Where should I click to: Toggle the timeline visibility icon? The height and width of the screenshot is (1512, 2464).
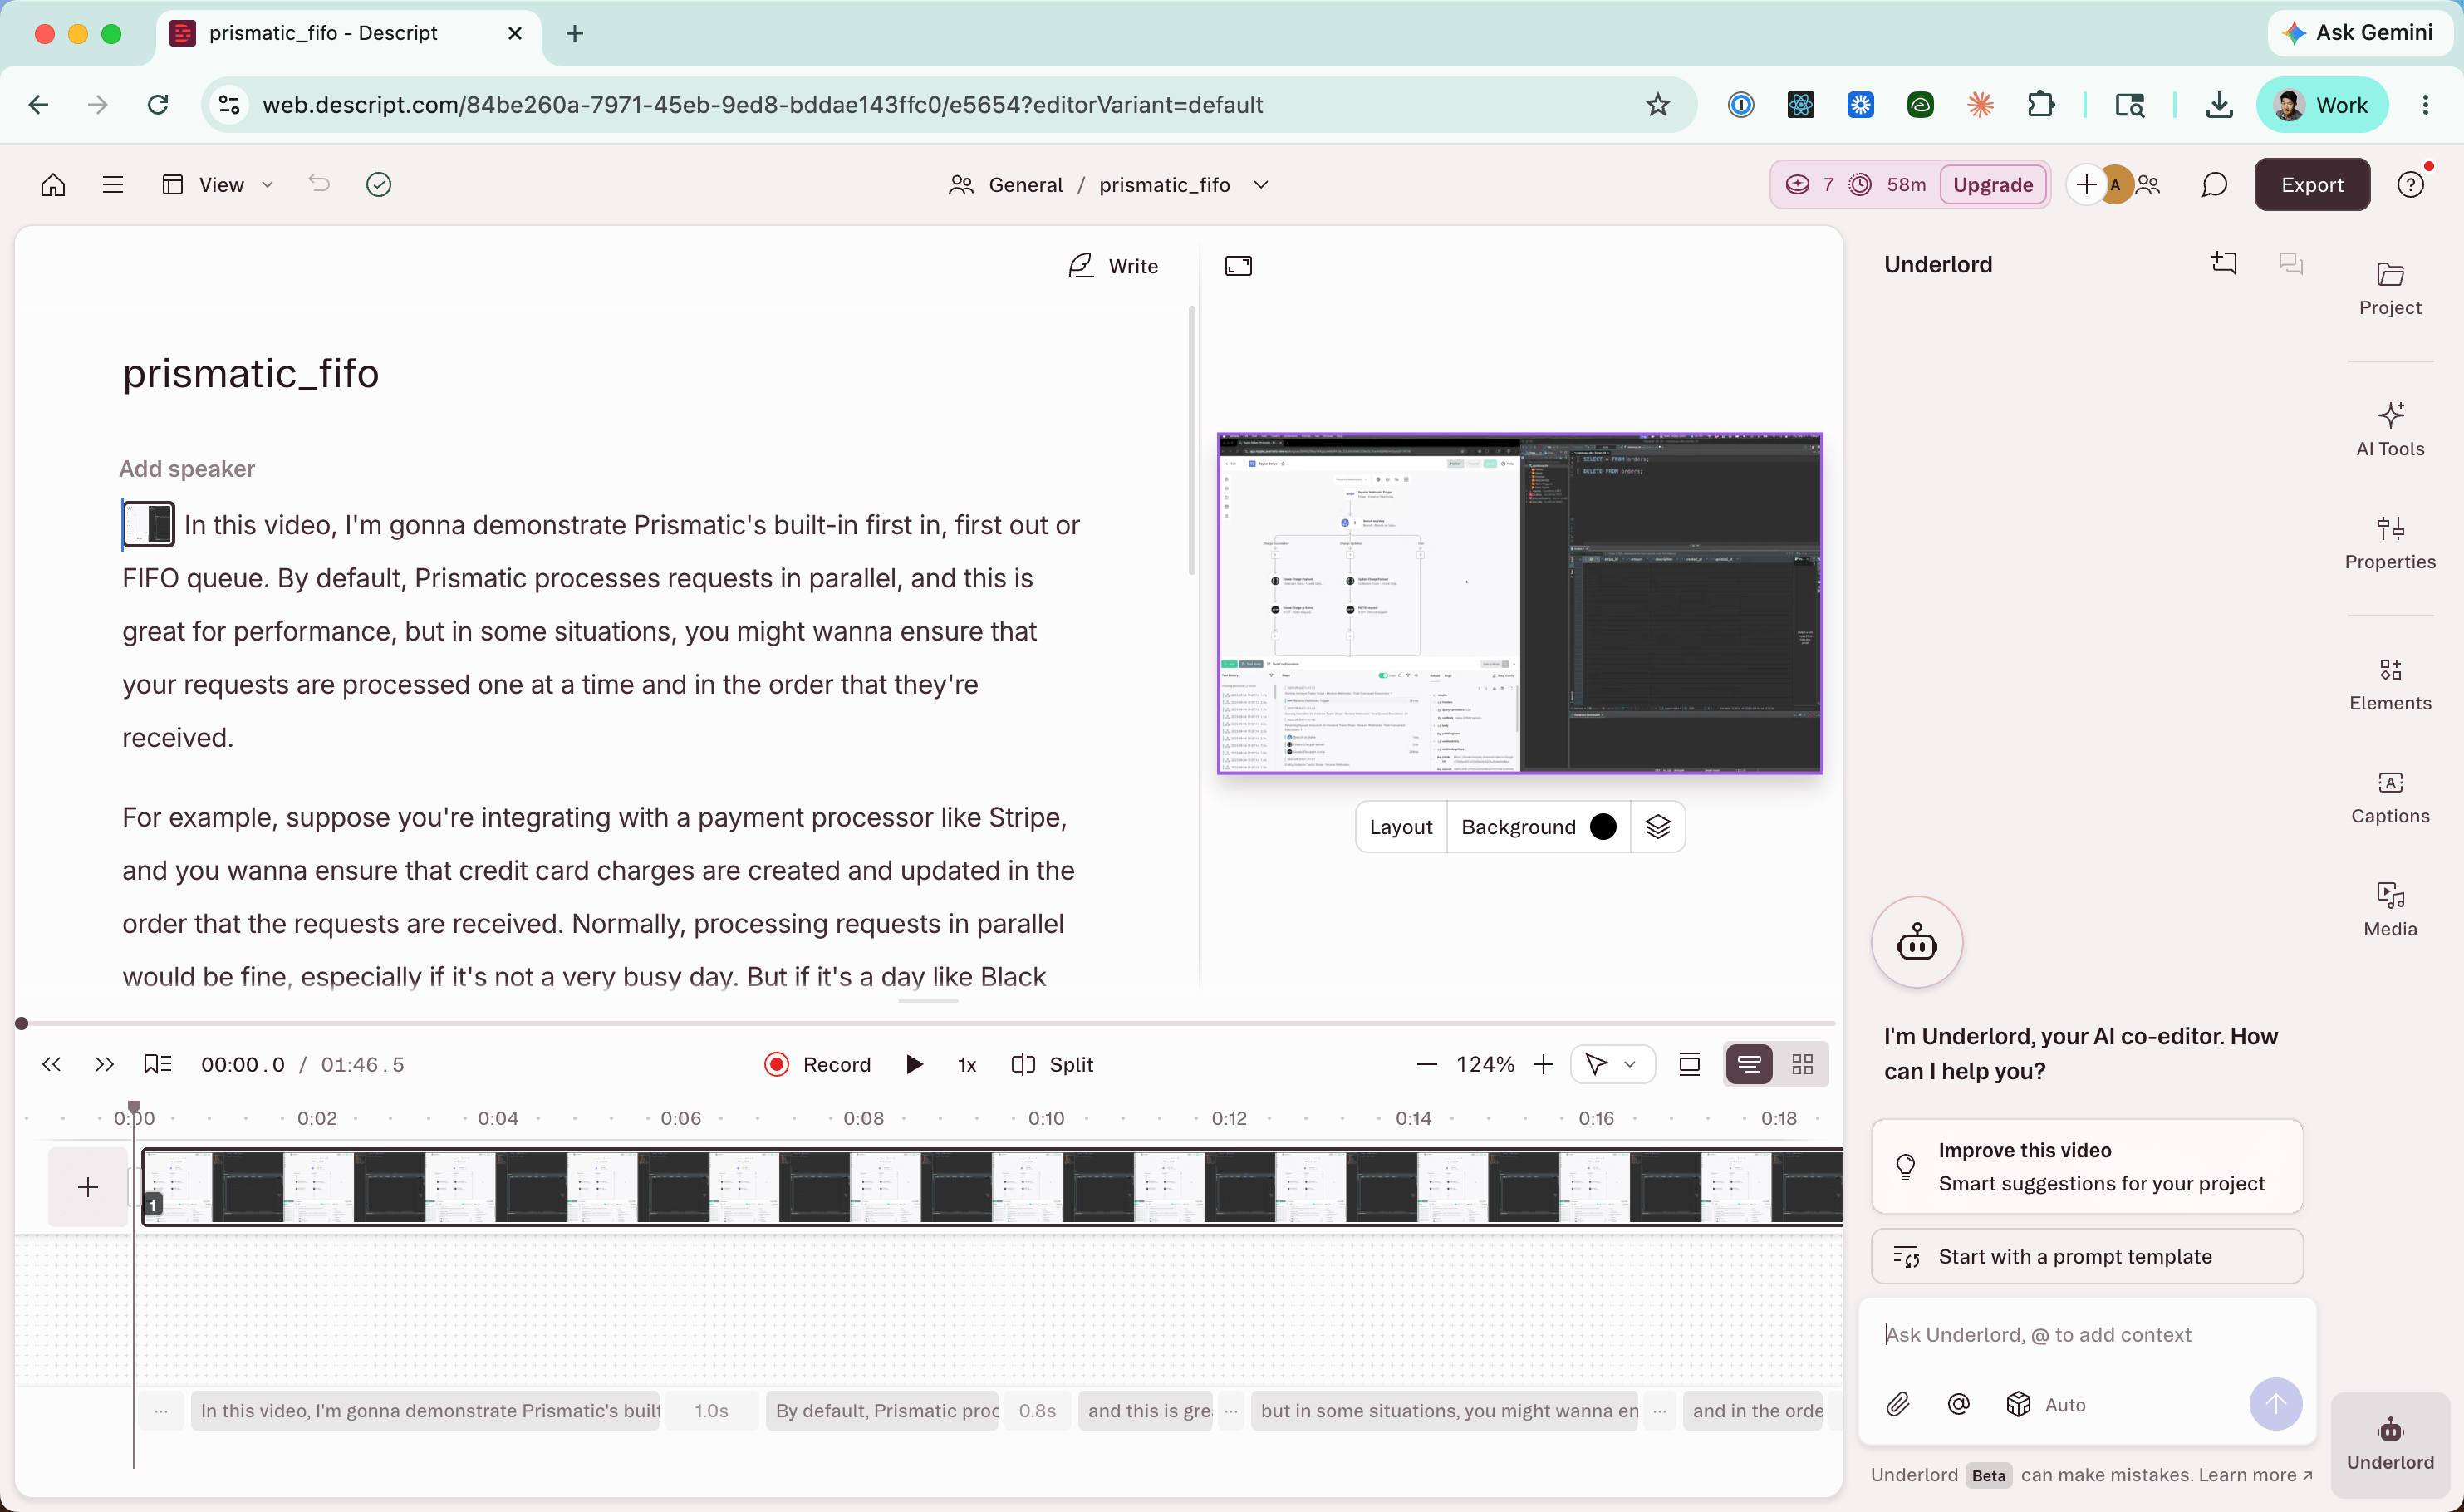click(x=1689, y=1064)
